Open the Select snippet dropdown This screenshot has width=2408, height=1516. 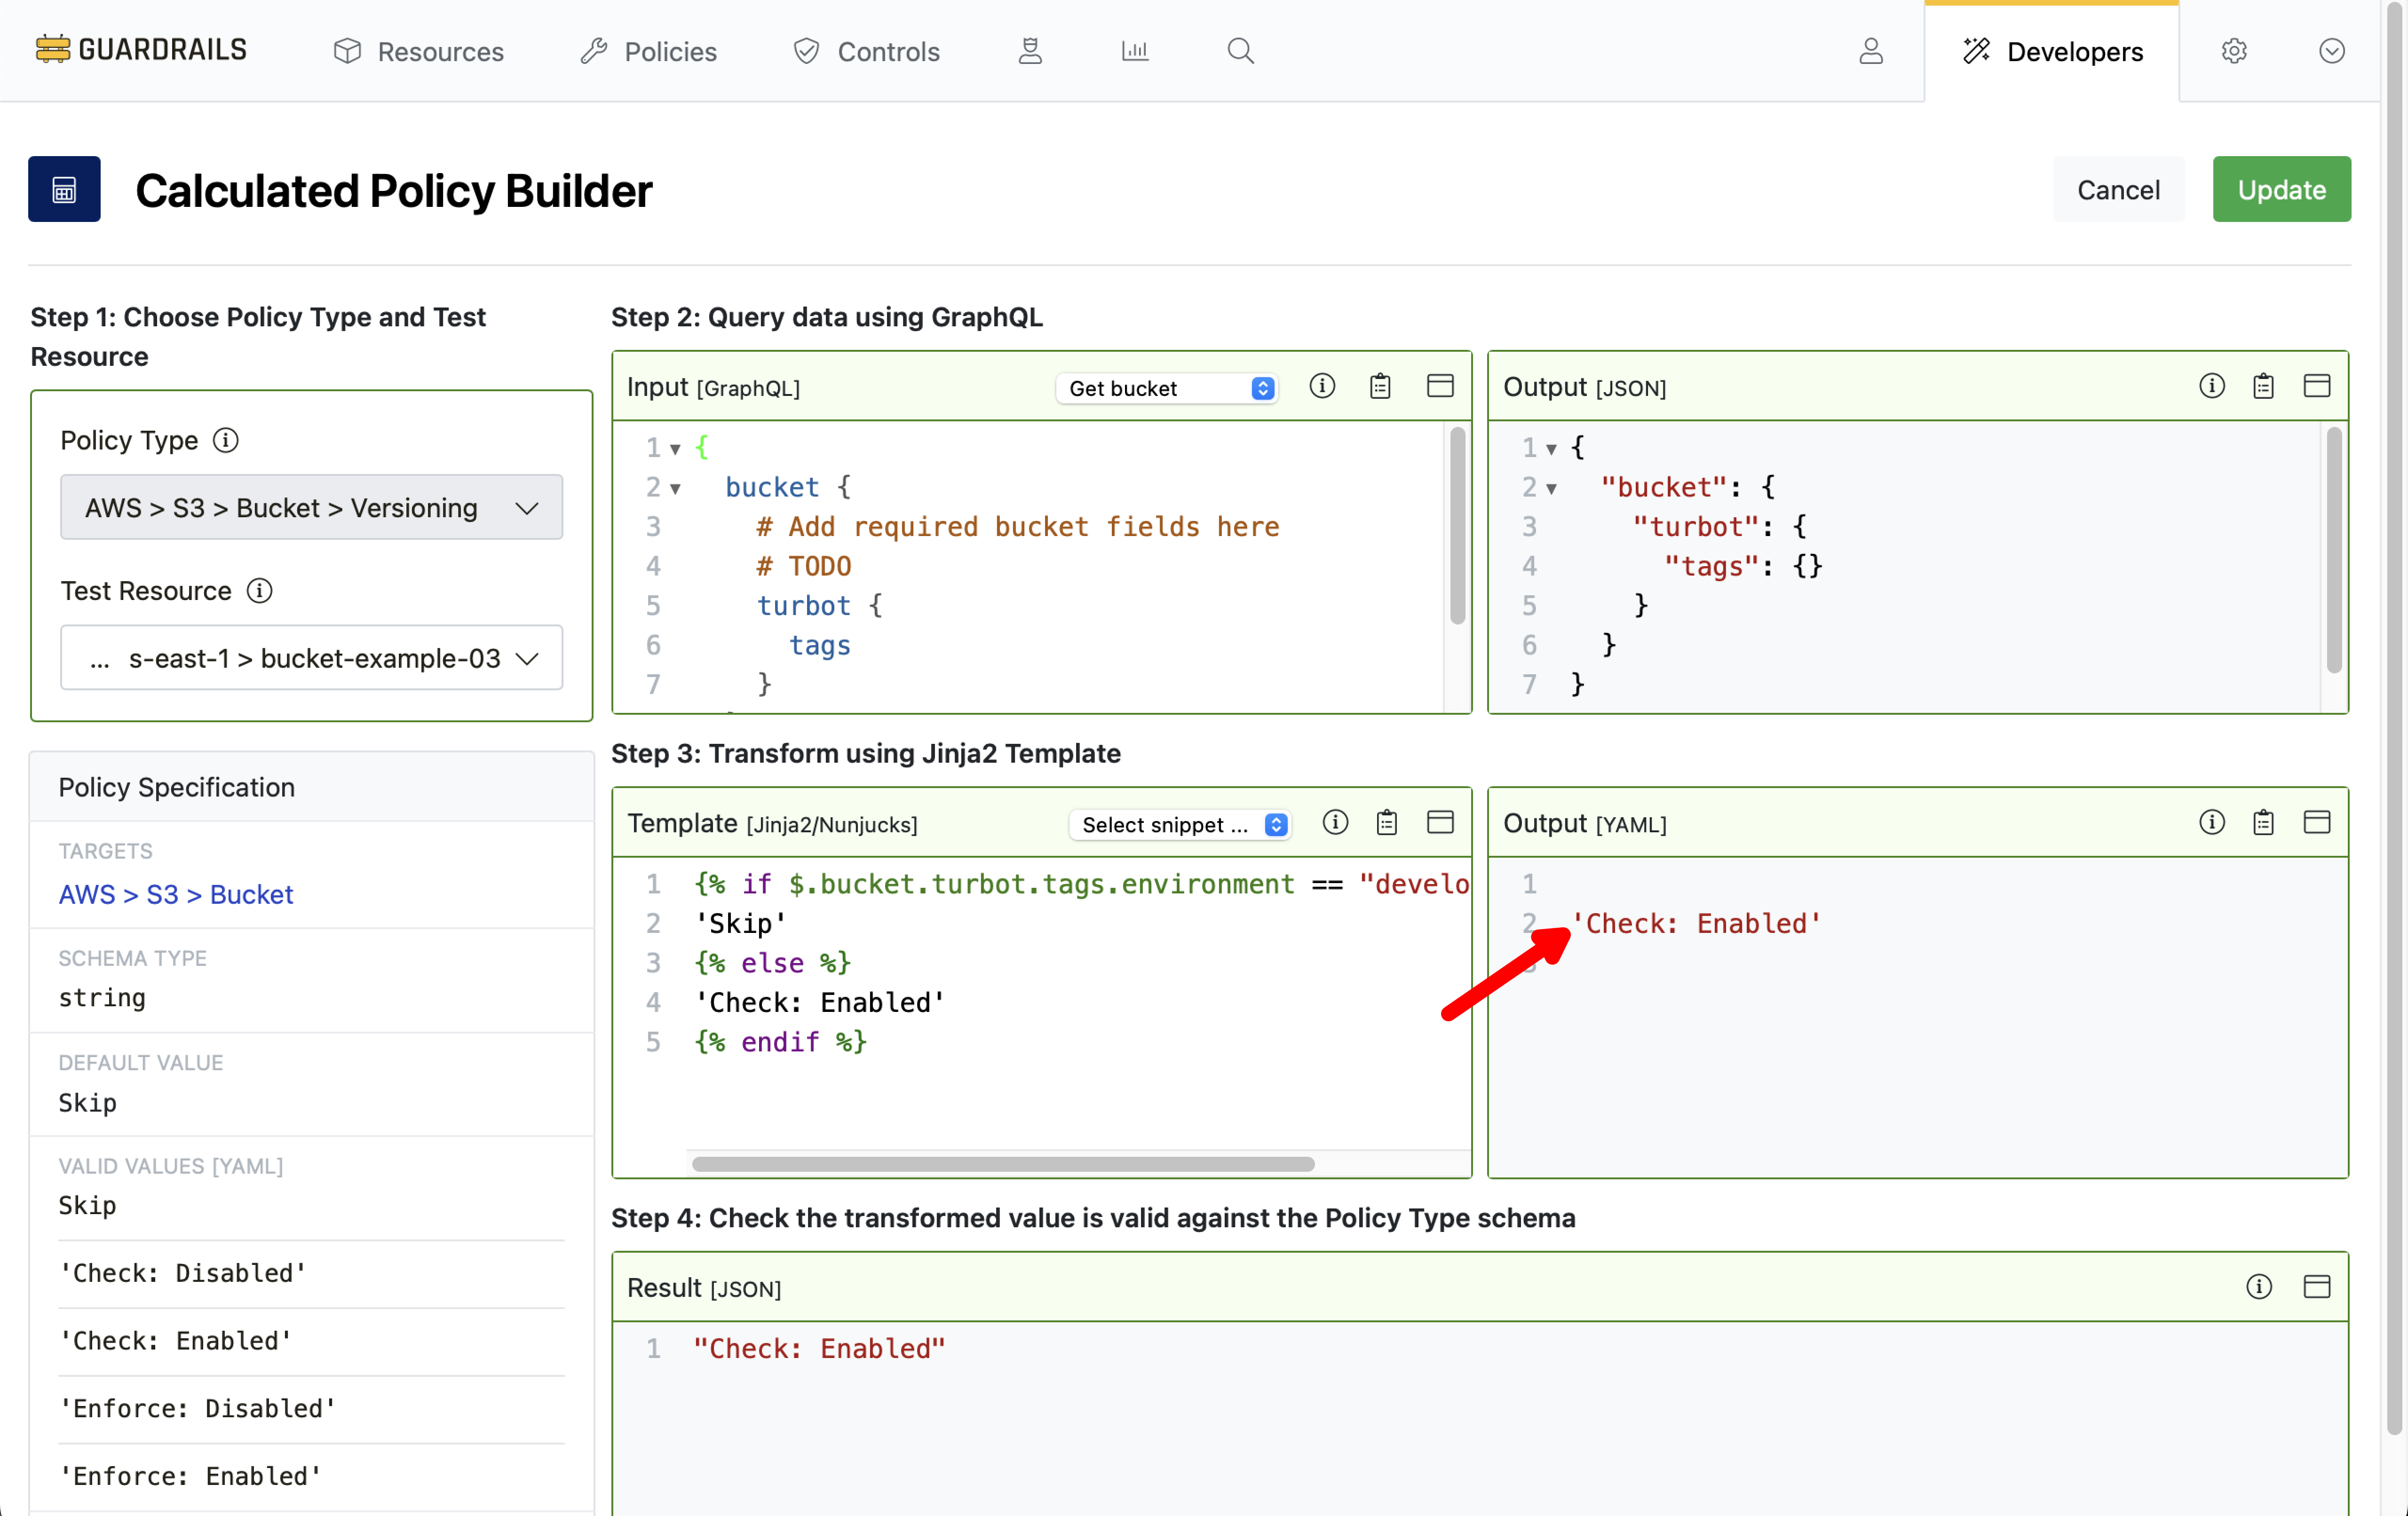pos(1180,825)
